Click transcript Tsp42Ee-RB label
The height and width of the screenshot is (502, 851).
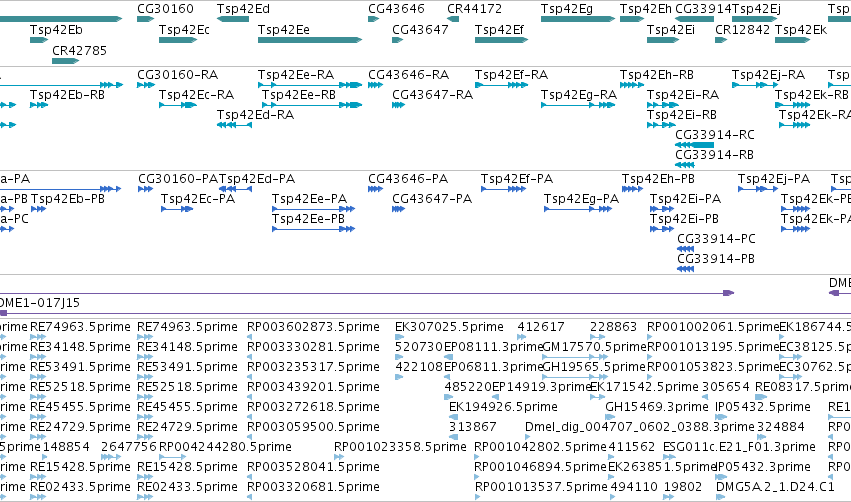pos(299,94)
